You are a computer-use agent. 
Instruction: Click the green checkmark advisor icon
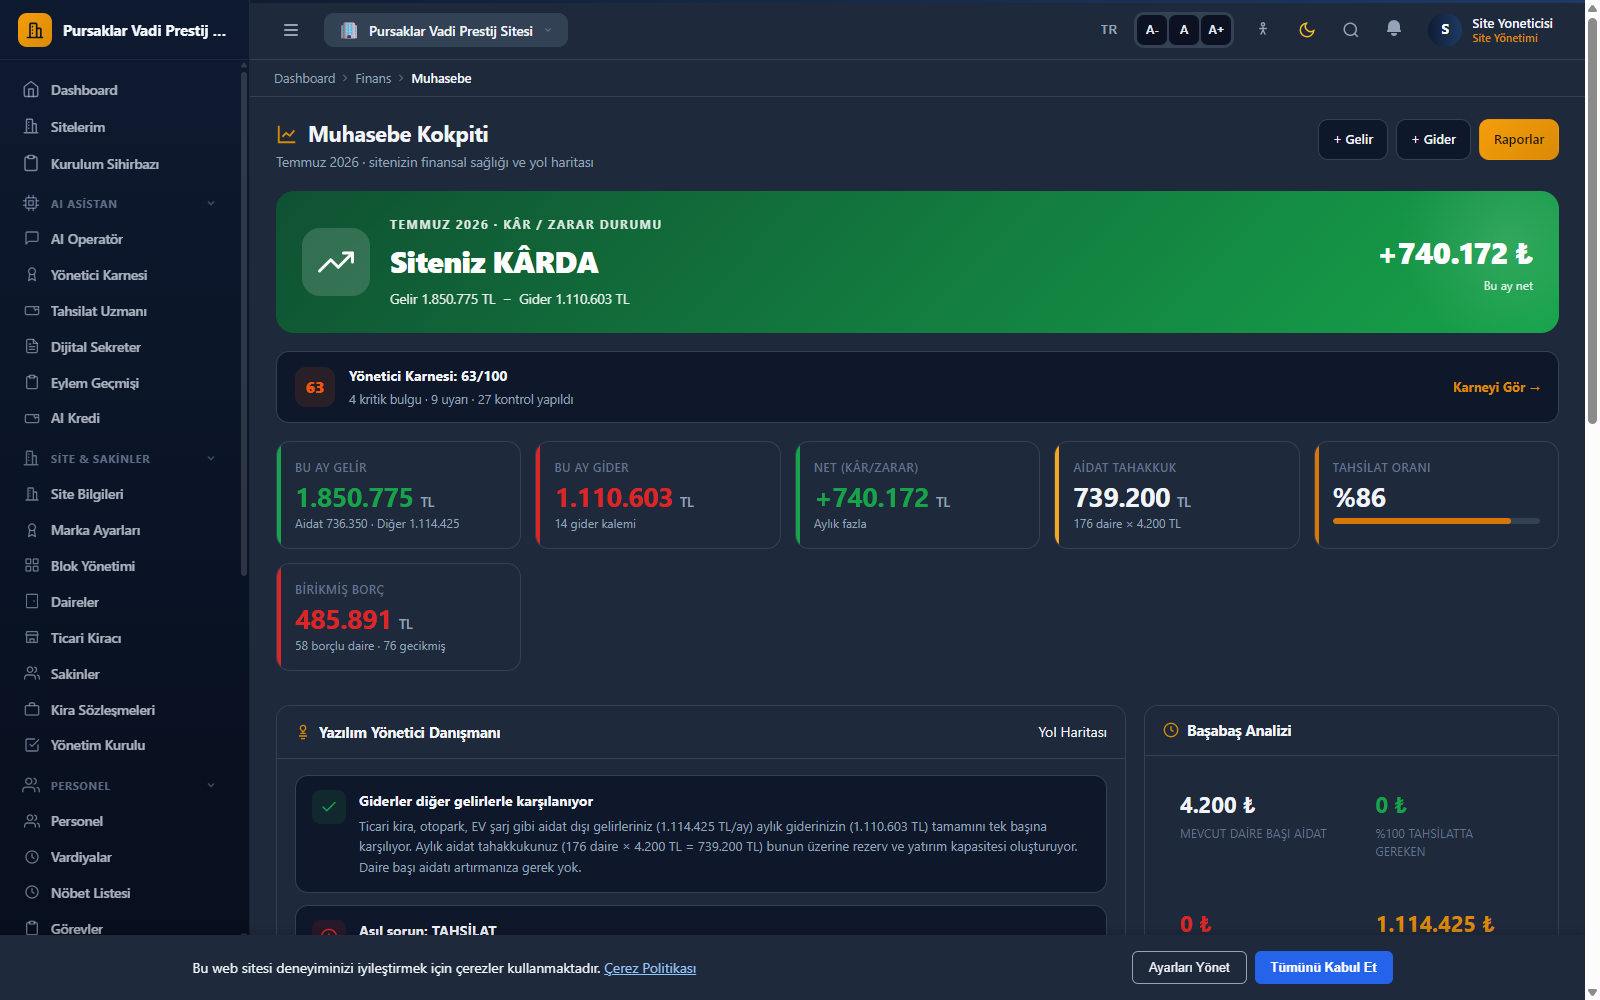329,807
